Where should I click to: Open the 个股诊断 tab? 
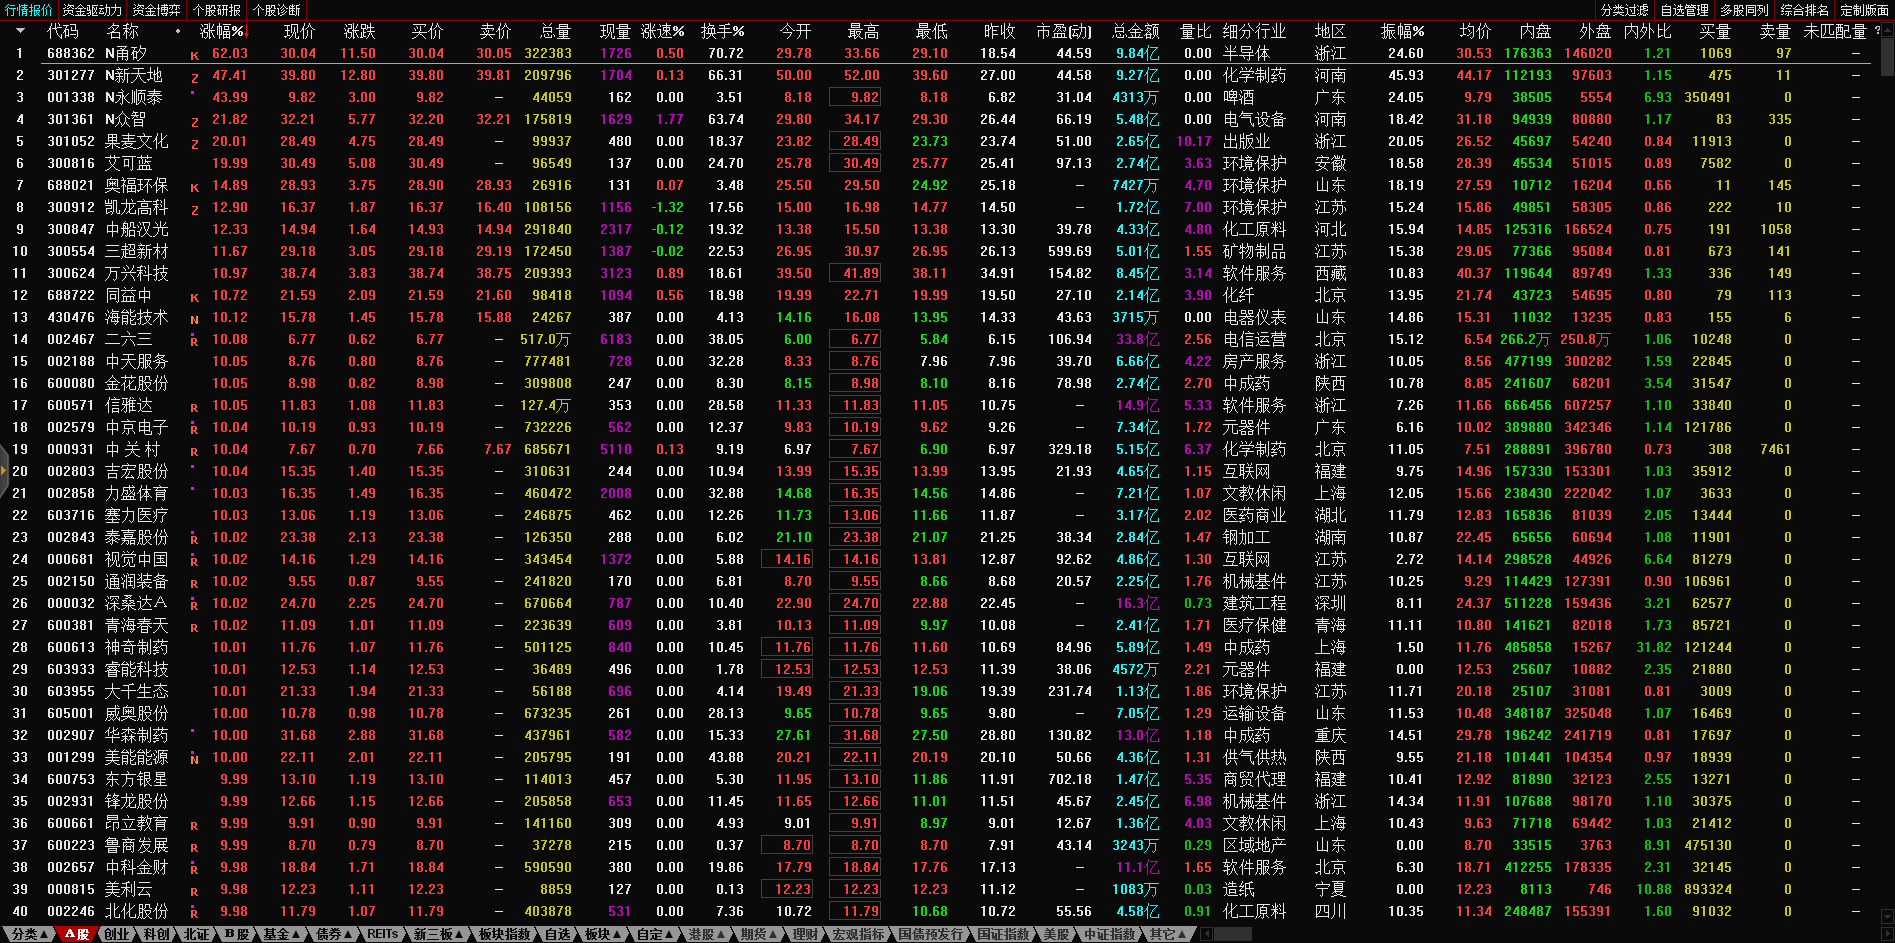[277, 10]
